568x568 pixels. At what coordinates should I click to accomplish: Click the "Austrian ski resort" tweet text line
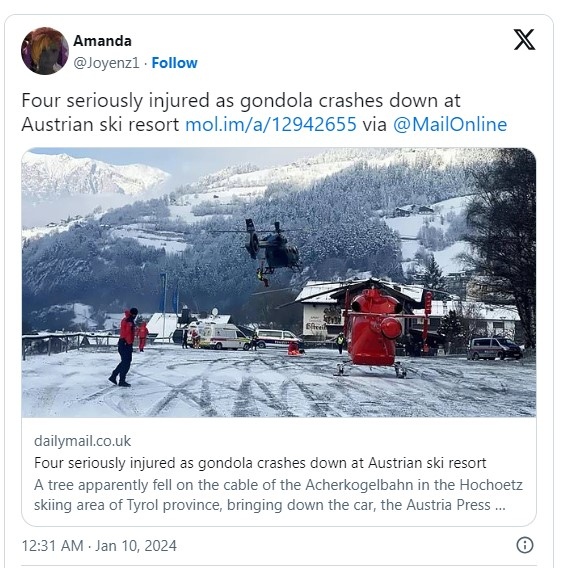pos(100,124)
